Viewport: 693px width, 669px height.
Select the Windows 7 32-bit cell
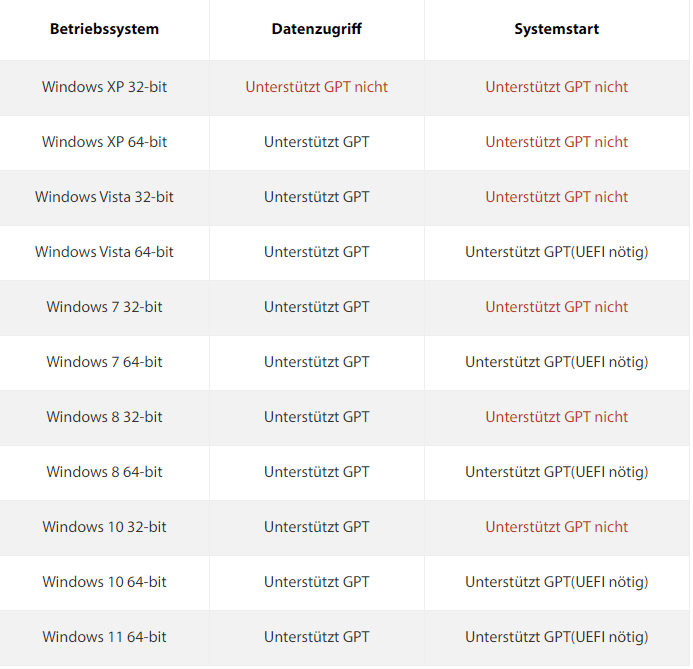pos(104,307)
